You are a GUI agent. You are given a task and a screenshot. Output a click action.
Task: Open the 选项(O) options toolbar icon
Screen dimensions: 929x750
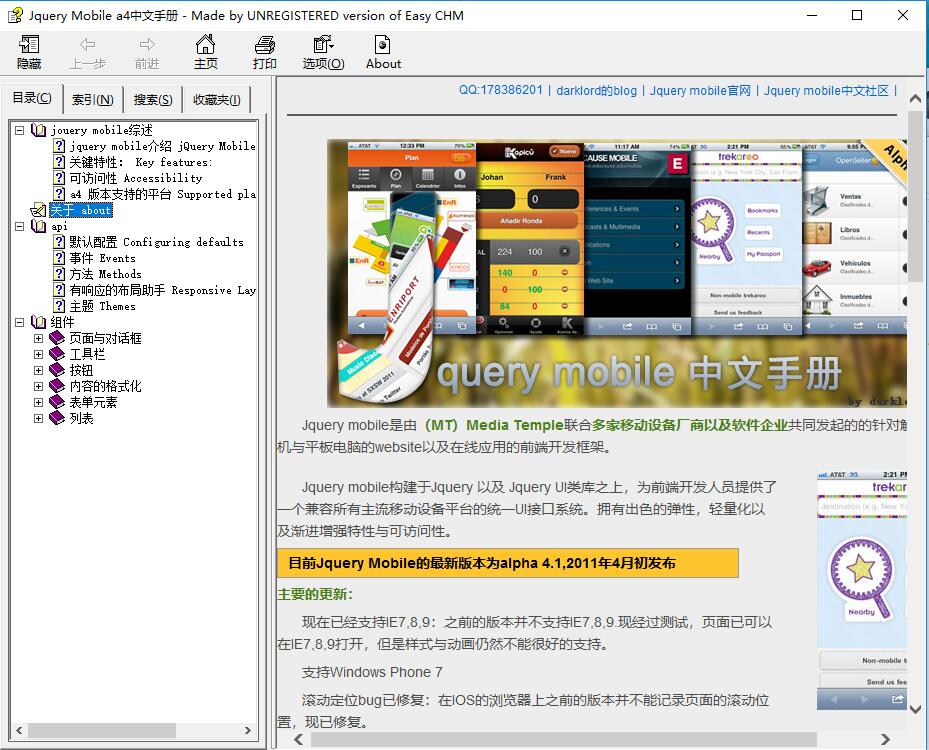coord(323,44)
